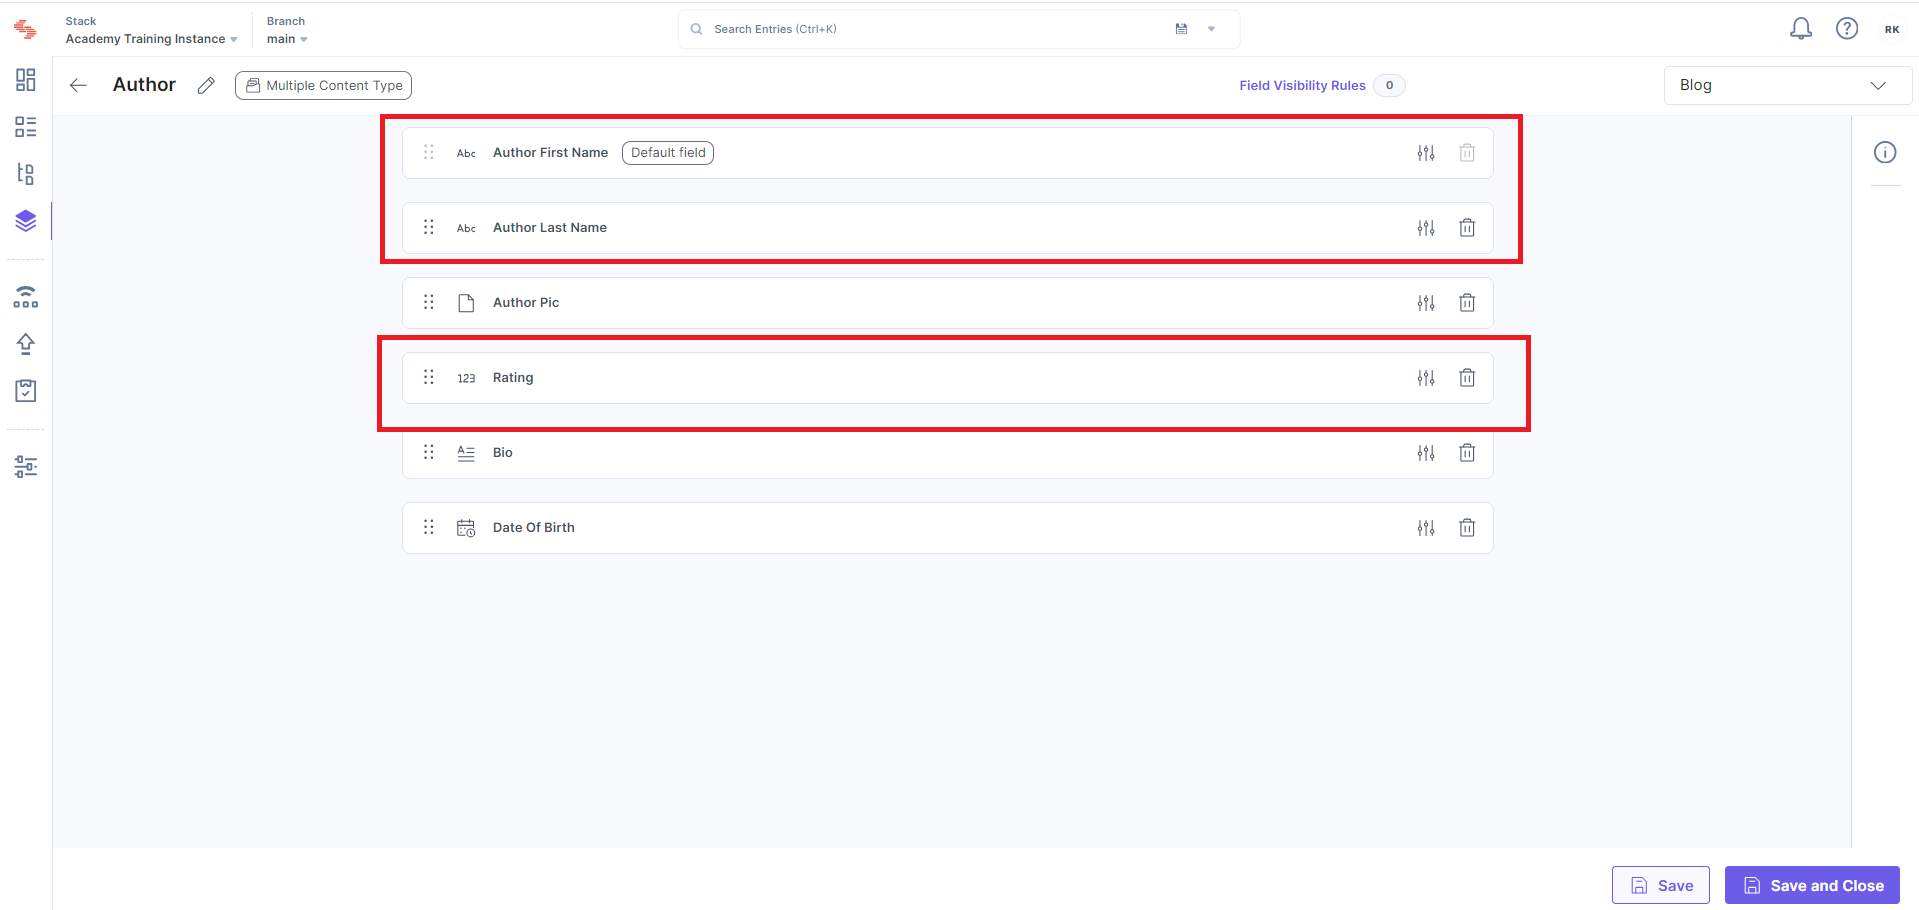Open the network nodes icon in sidebar
1919x910 pixels.
click(x=26, y=297)
